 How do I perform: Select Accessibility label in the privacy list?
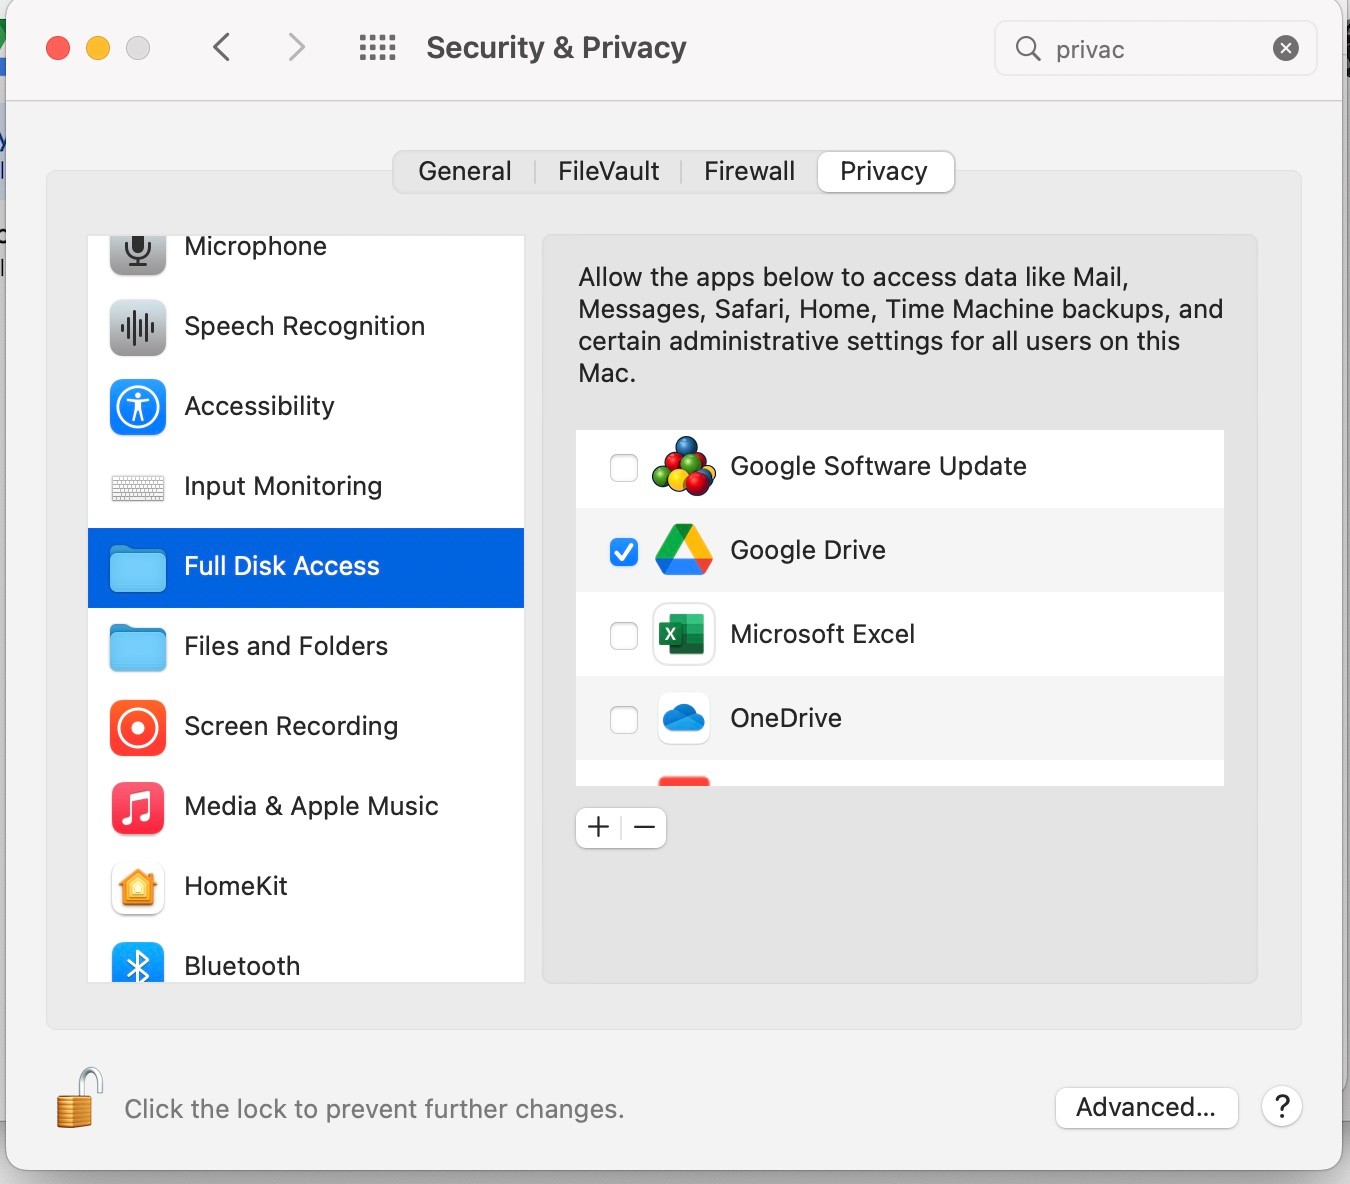(260, 407)
